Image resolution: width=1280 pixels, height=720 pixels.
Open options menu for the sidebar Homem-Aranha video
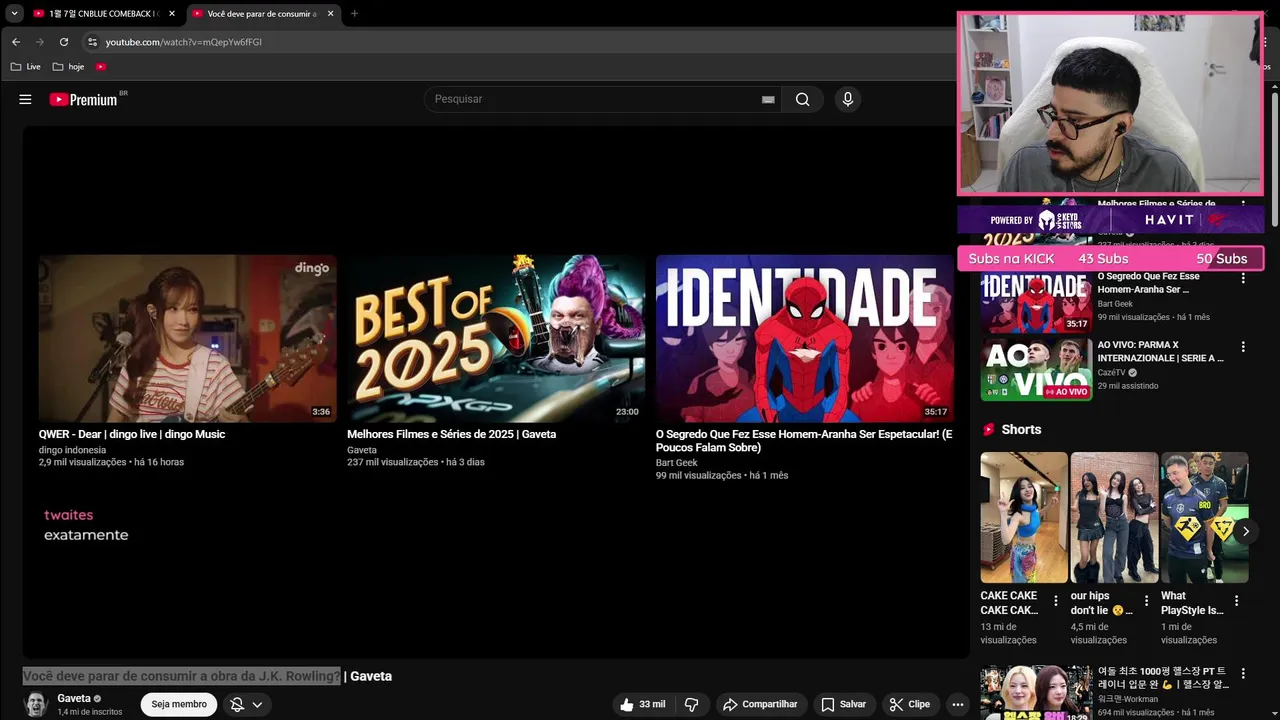click(1243, 278)
